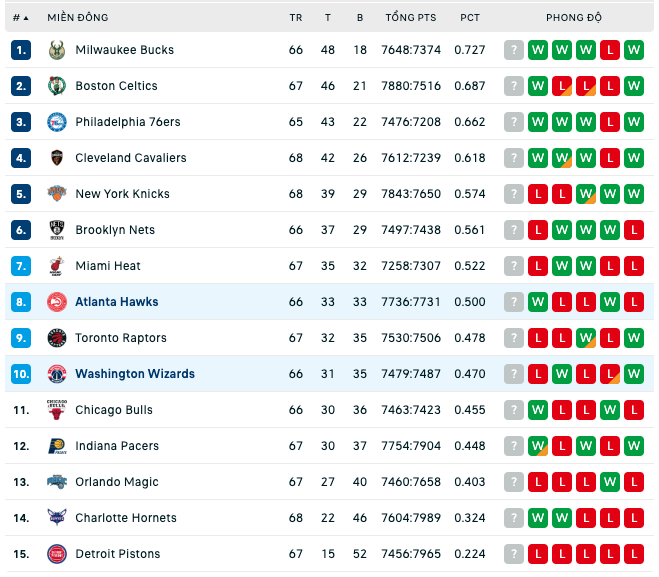Open Orlando Magic lone W form badge
Image resolution: width=659 pixels, height=577 pixels.
[x=610, y=482]
